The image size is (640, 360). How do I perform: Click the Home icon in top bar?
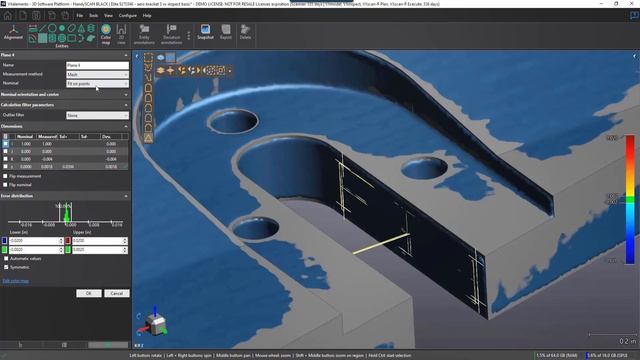coord(8,16)
